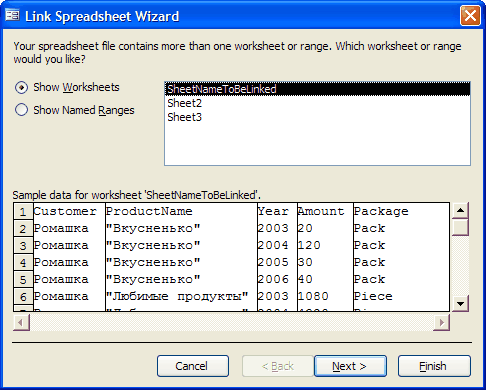Choose Sheet3 from the worksheet list
This screenshot has height=390, width=486.
click(317, 117)
